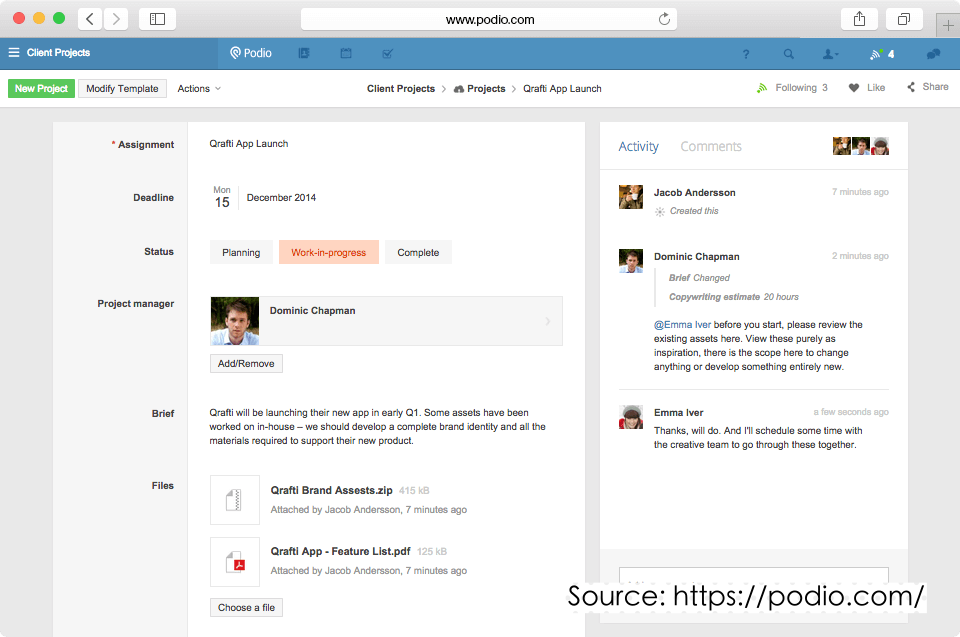Click Dominic Chapman name in activity stream

696,257
